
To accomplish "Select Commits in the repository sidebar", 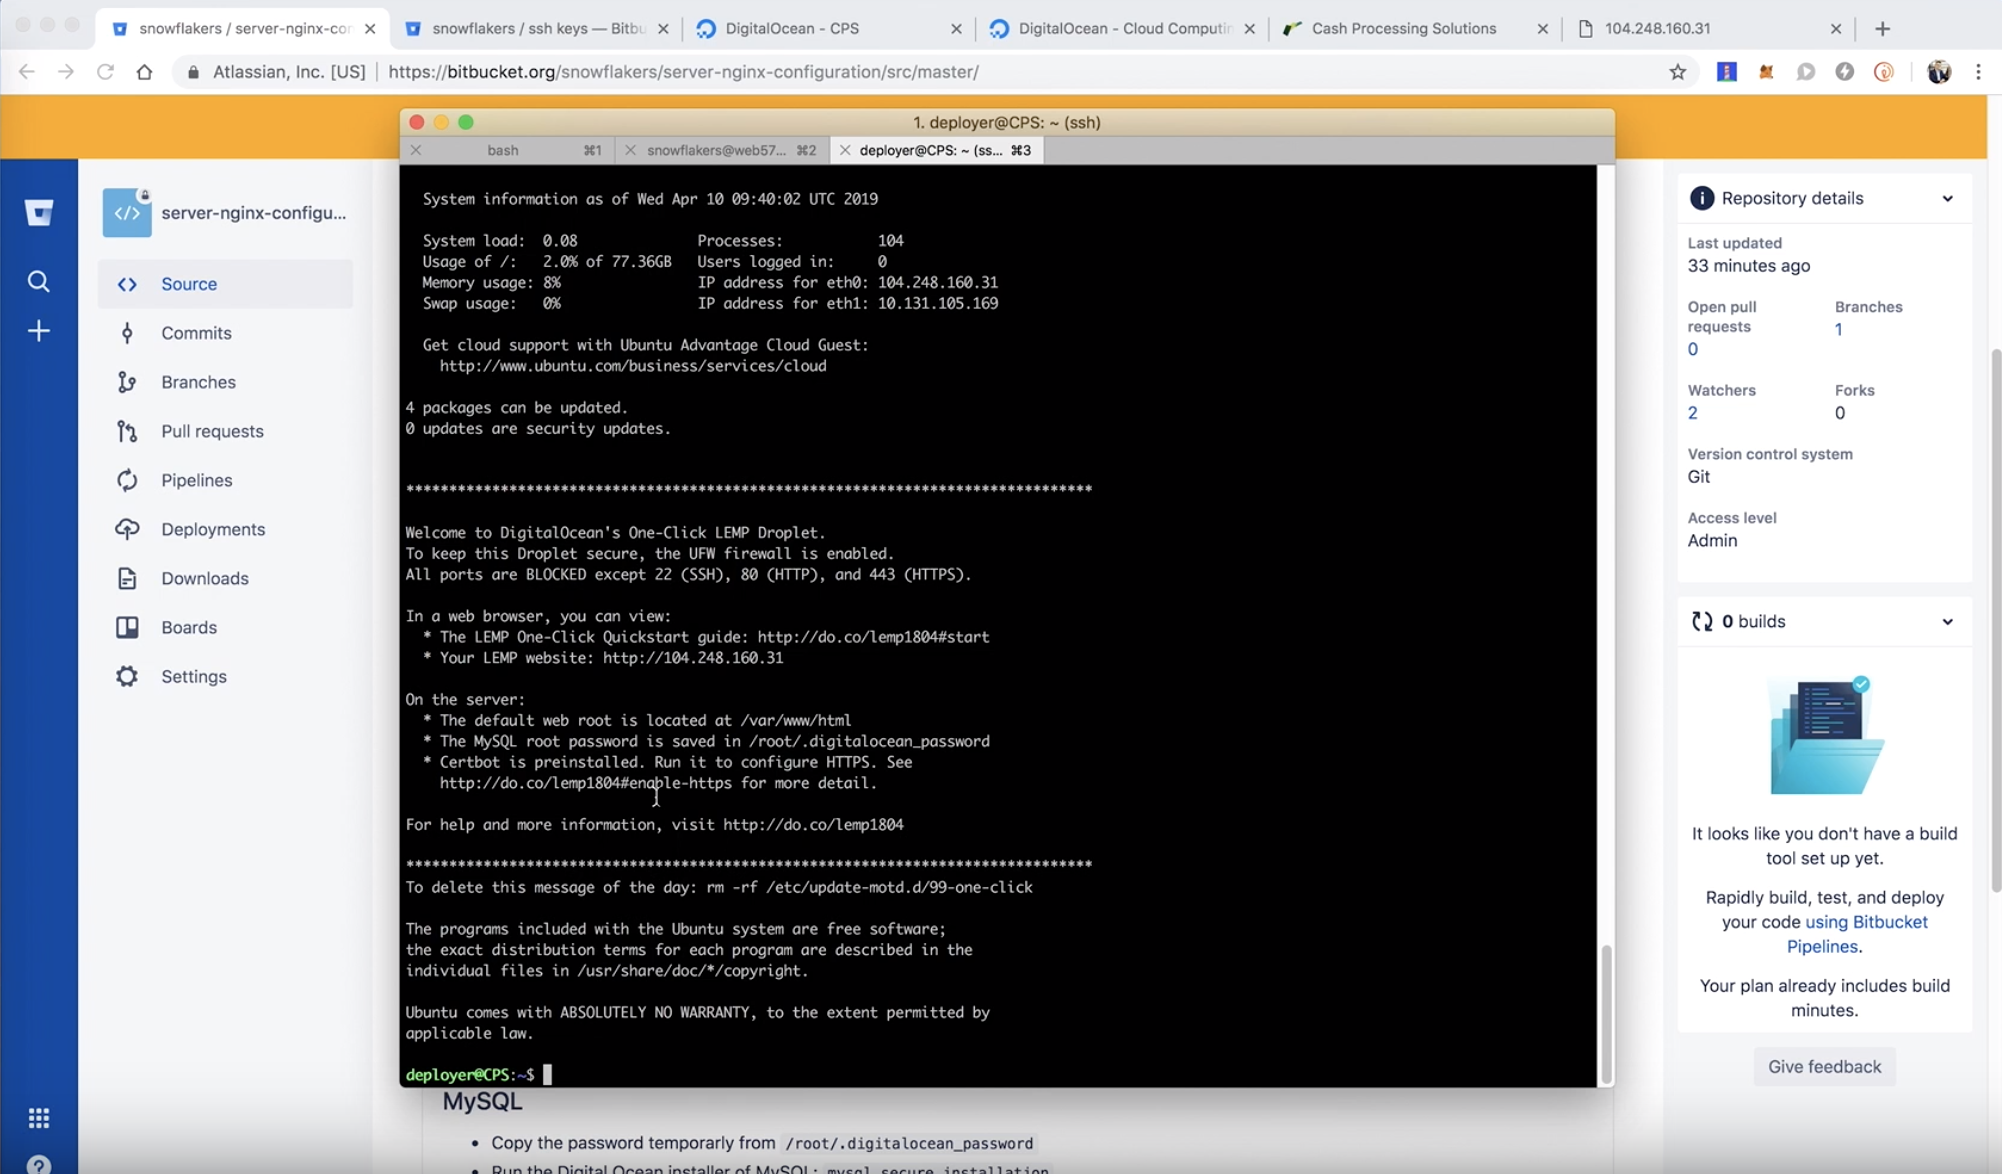I will [195, 333].
